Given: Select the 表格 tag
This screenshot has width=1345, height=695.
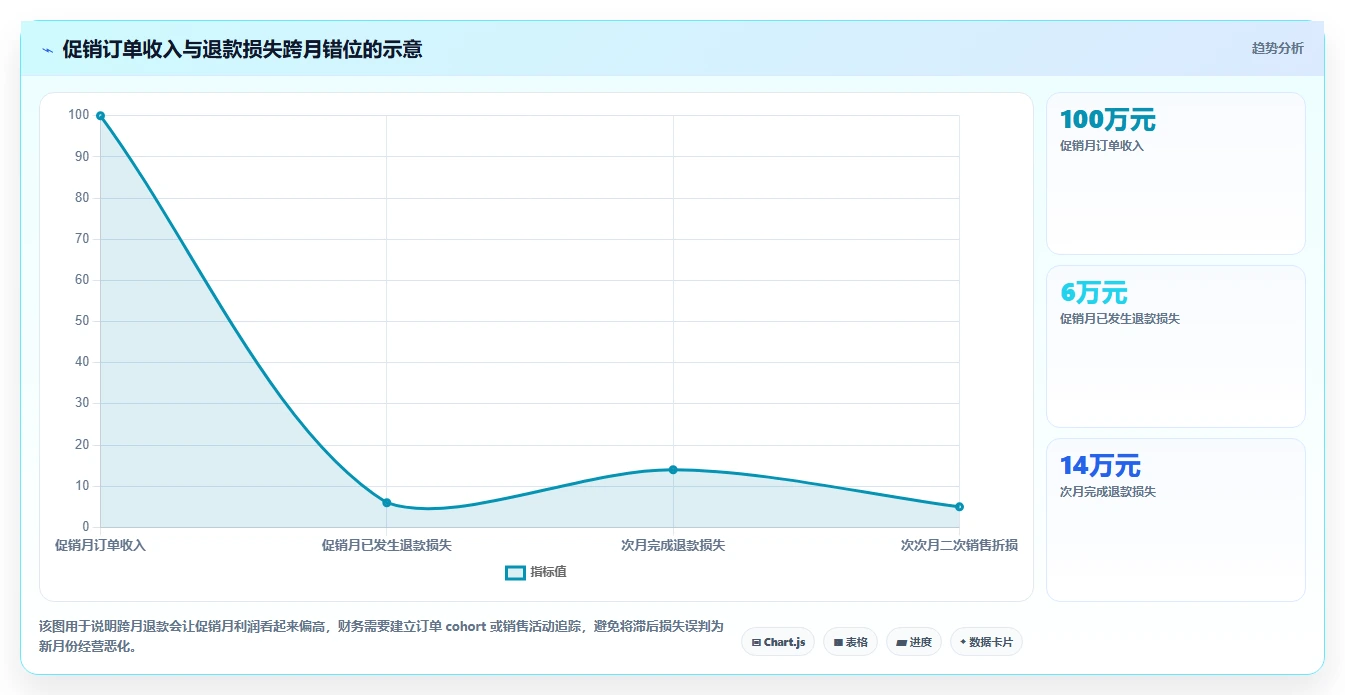Looking at the screenshot, I should tap(850, 642).
